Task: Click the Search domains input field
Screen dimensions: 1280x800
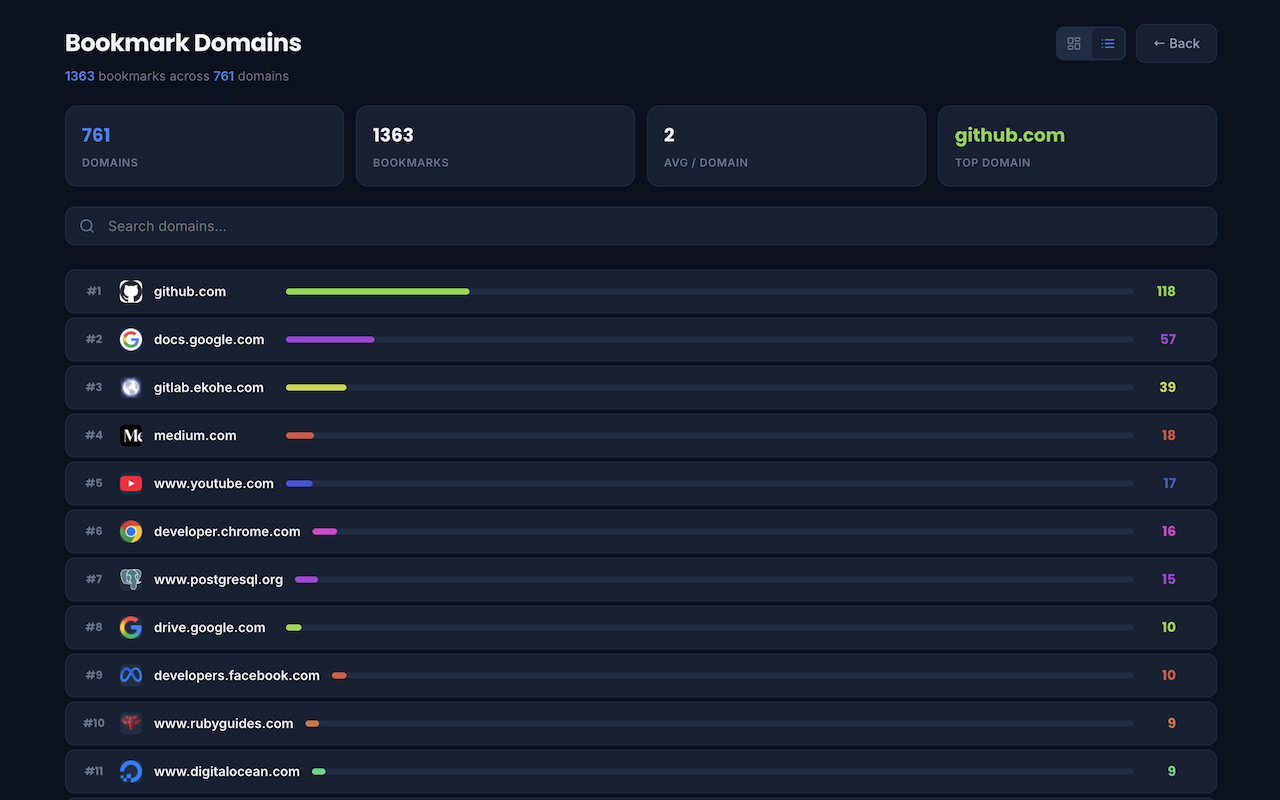Action: coord(641,226)
